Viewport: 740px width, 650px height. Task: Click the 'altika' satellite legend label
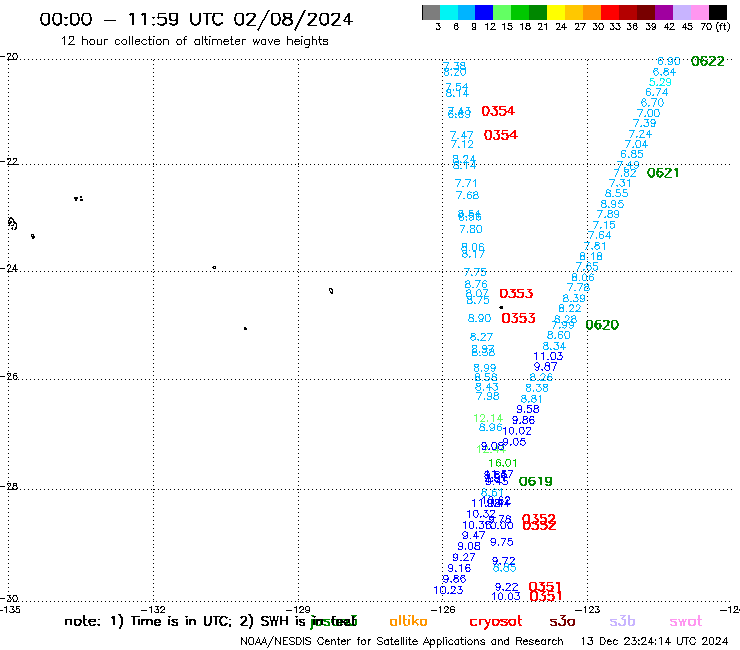408,621
